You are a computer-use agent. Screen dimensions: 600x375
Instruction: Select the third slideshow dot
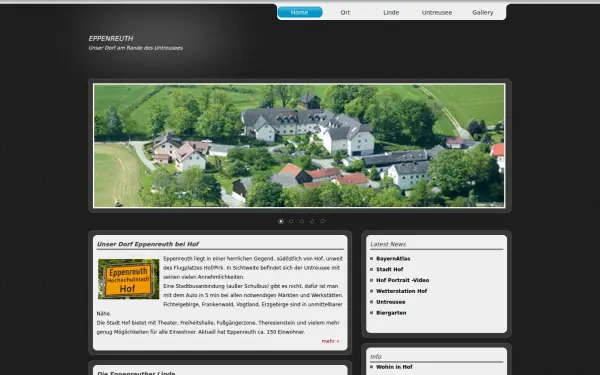[x=302, y=221]
